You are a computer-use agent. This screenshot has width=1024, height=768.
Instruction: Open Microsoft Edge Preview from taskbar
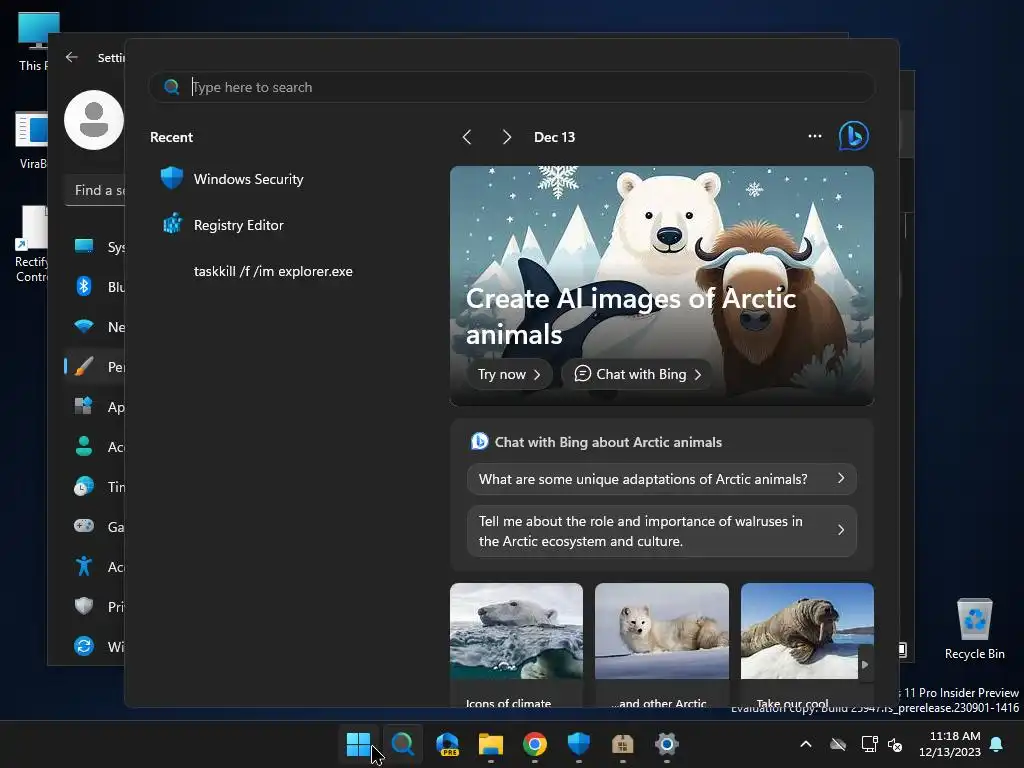[447, 744]
